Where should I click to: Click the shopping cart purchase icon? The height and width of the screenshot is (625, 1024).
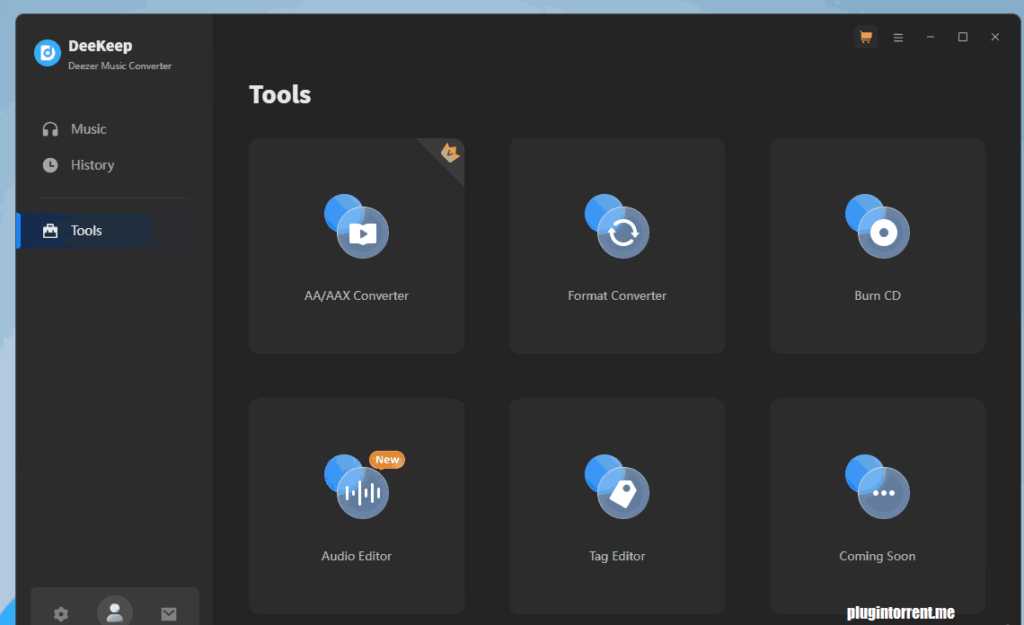(x=866, y=37)
